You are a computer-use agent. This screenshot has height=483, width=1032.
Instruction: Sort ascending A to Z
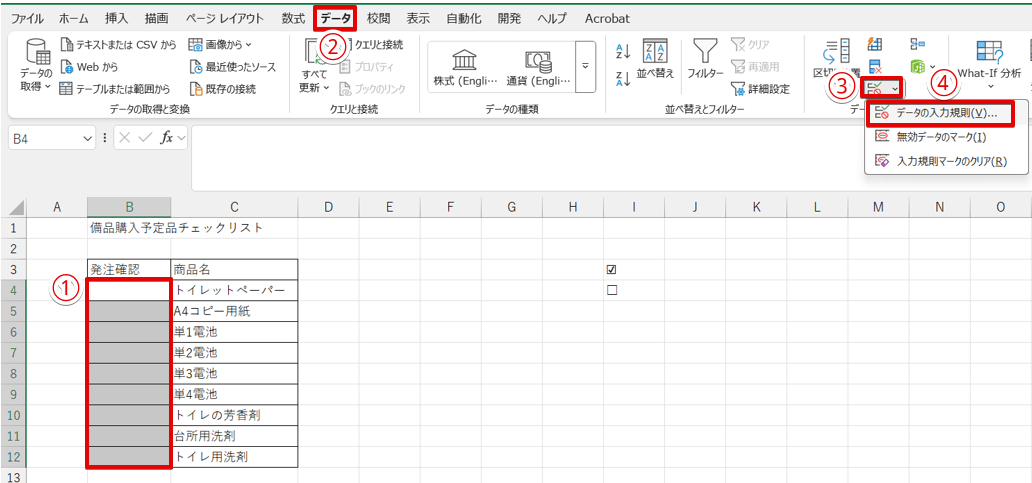[623, 51]
